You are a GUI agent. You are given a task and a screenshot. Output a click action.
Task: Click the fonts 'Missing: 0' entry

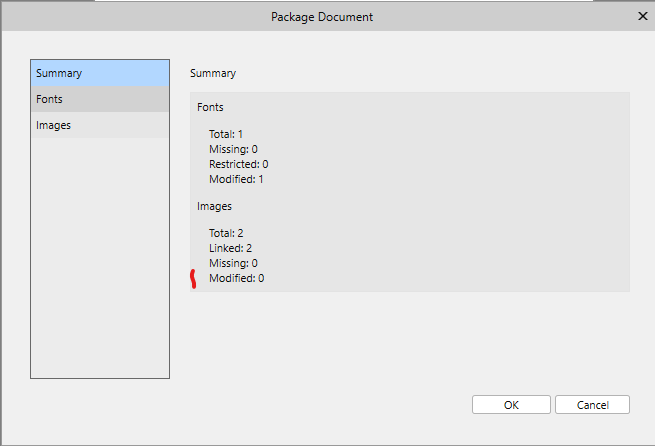pos(234,149)
